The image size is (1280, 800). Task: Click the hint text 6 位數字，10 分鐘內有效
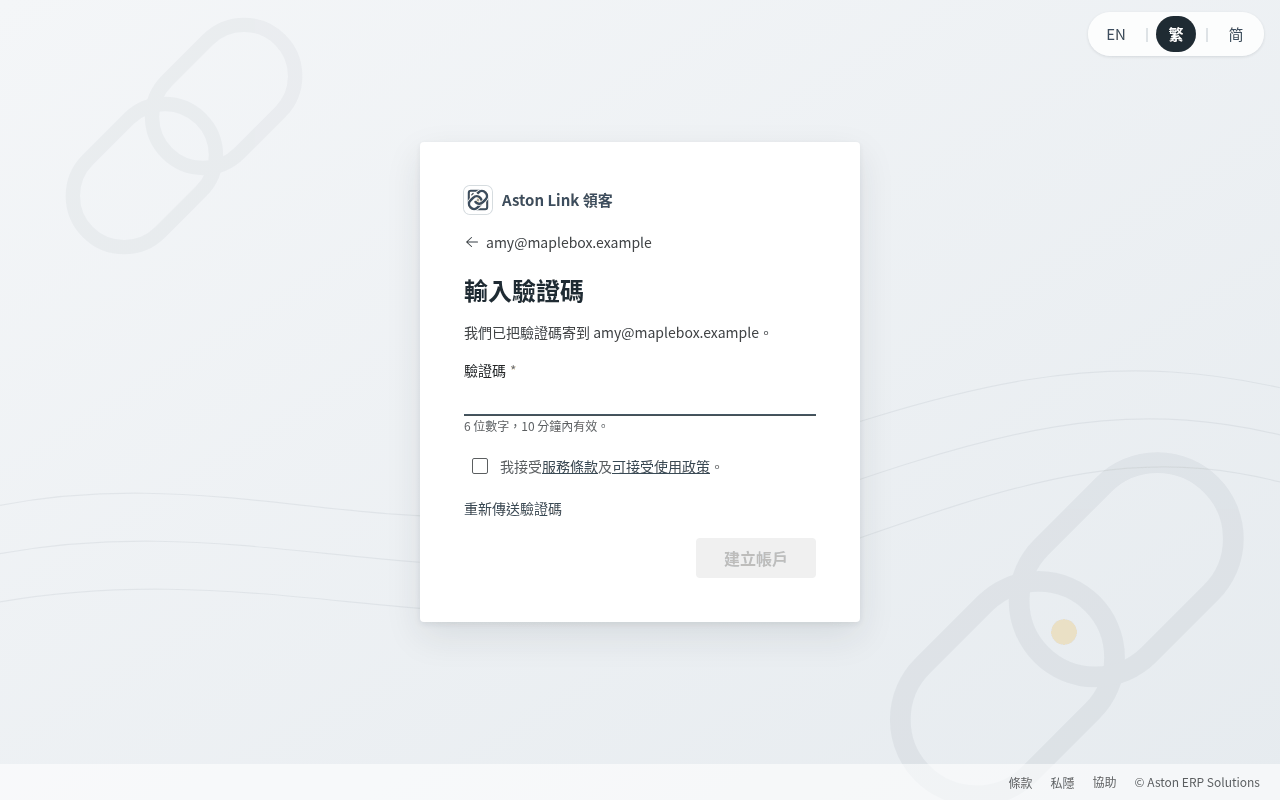[536, 426]
